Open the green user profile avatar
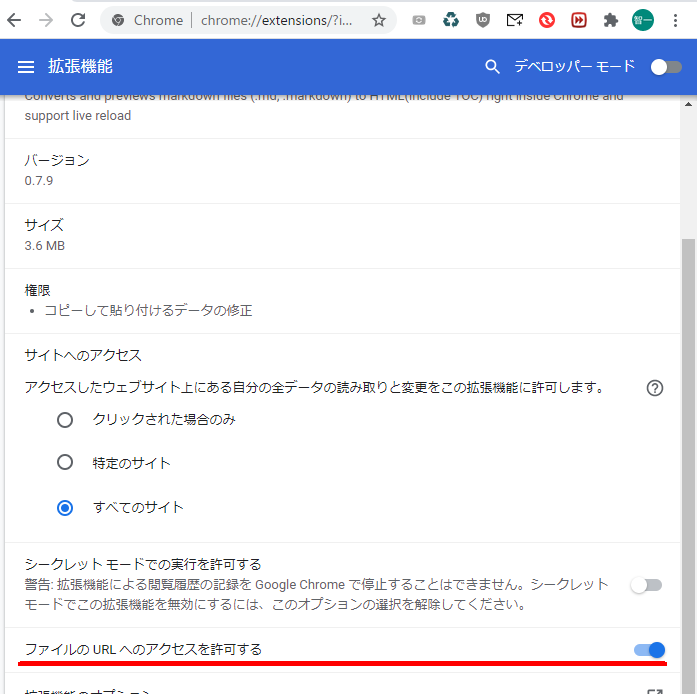 click(x=643, y=20)
